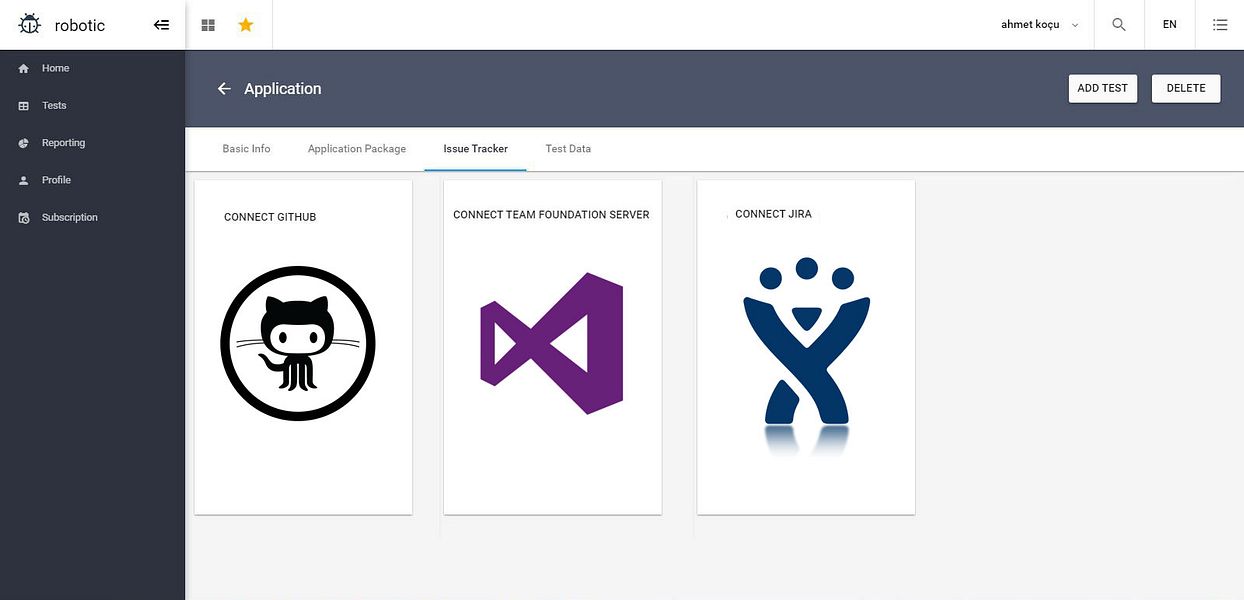Open the grid apps icon in top bar
Image resolution: width=1244 pixels, height=600 pixels.
point(208,25)
